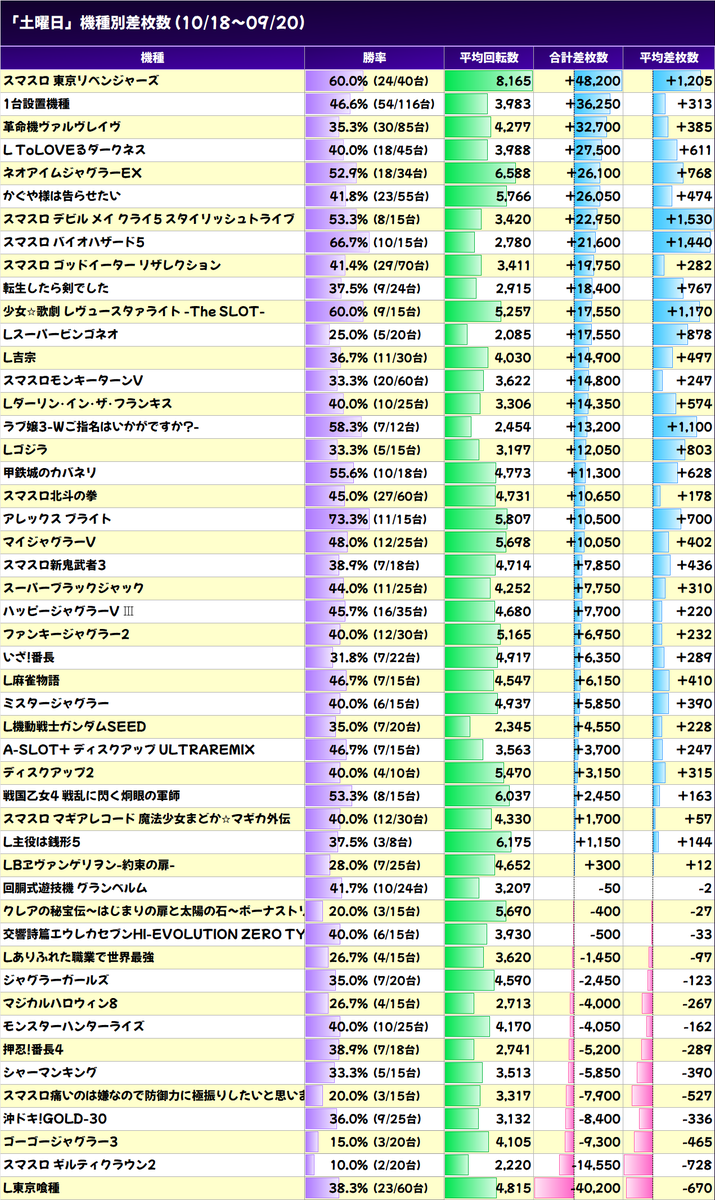Click アレックス ブライト machine name
The height and width of the screenshot is (1200, 715).
(57, 518)
